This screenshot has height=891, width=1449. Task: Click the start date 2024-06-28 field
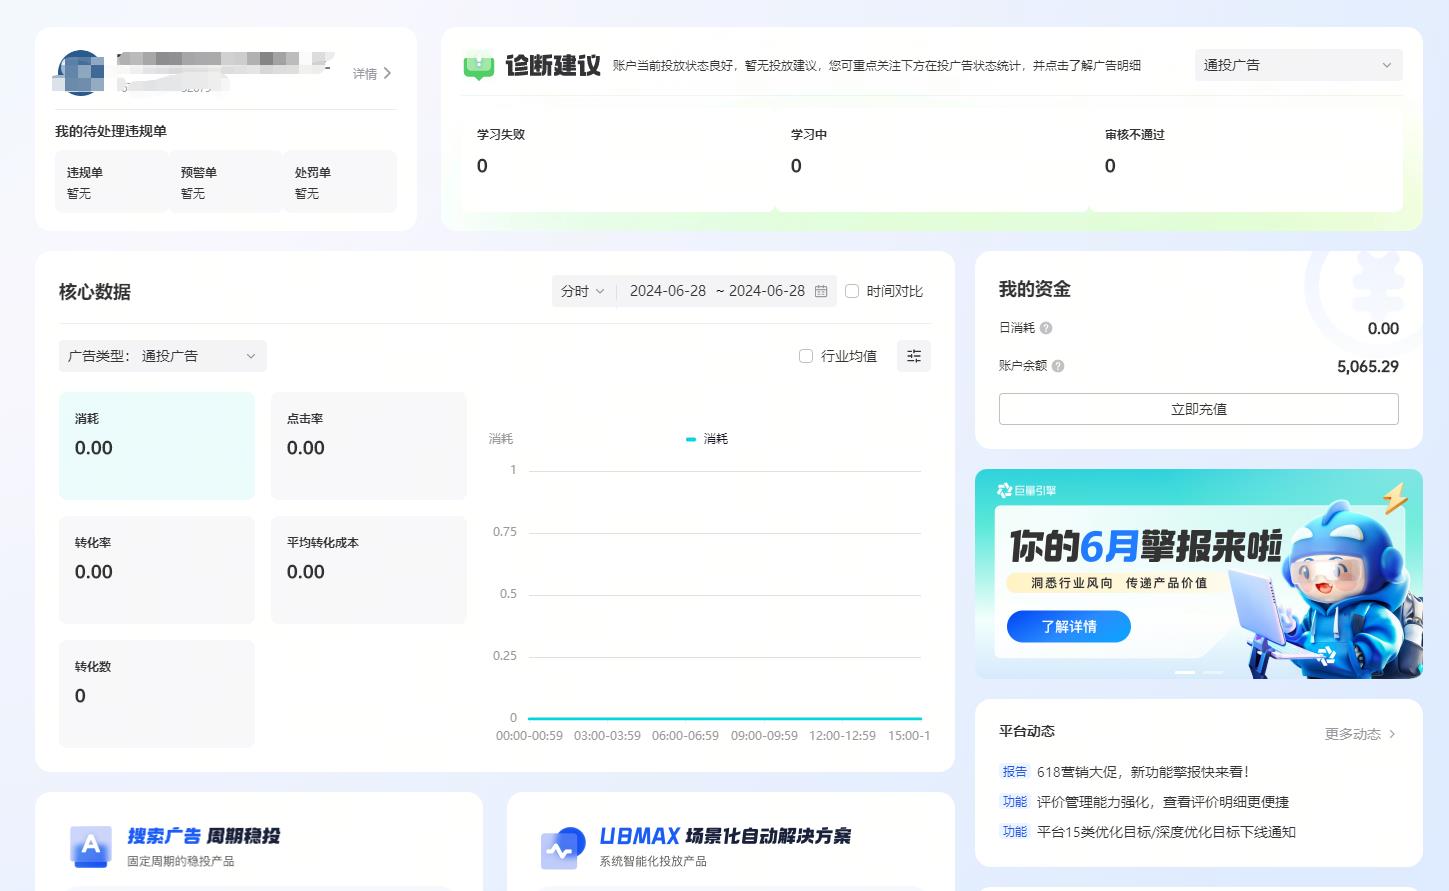tap(668, 291)
